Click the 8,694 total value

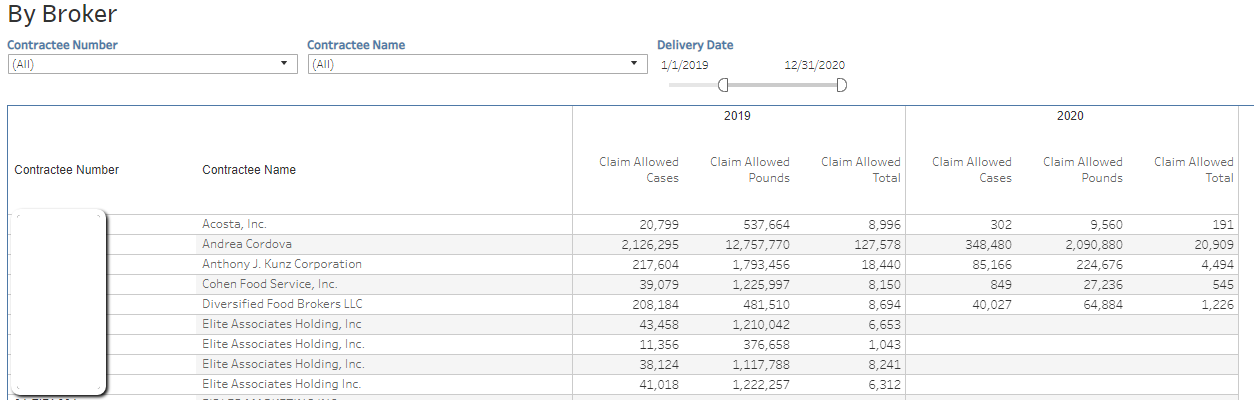point(884,305)
